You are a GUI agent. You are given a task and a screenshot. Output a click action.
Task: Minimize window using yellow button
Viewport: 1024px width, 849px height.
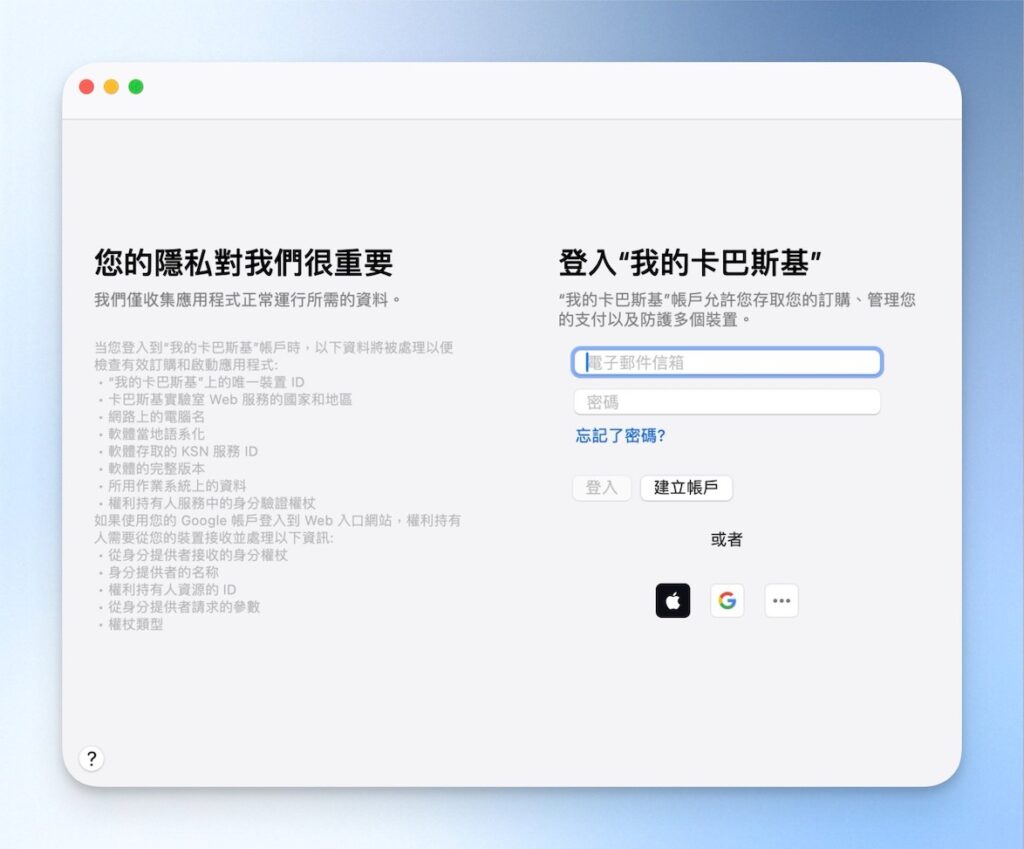[111, 87]
